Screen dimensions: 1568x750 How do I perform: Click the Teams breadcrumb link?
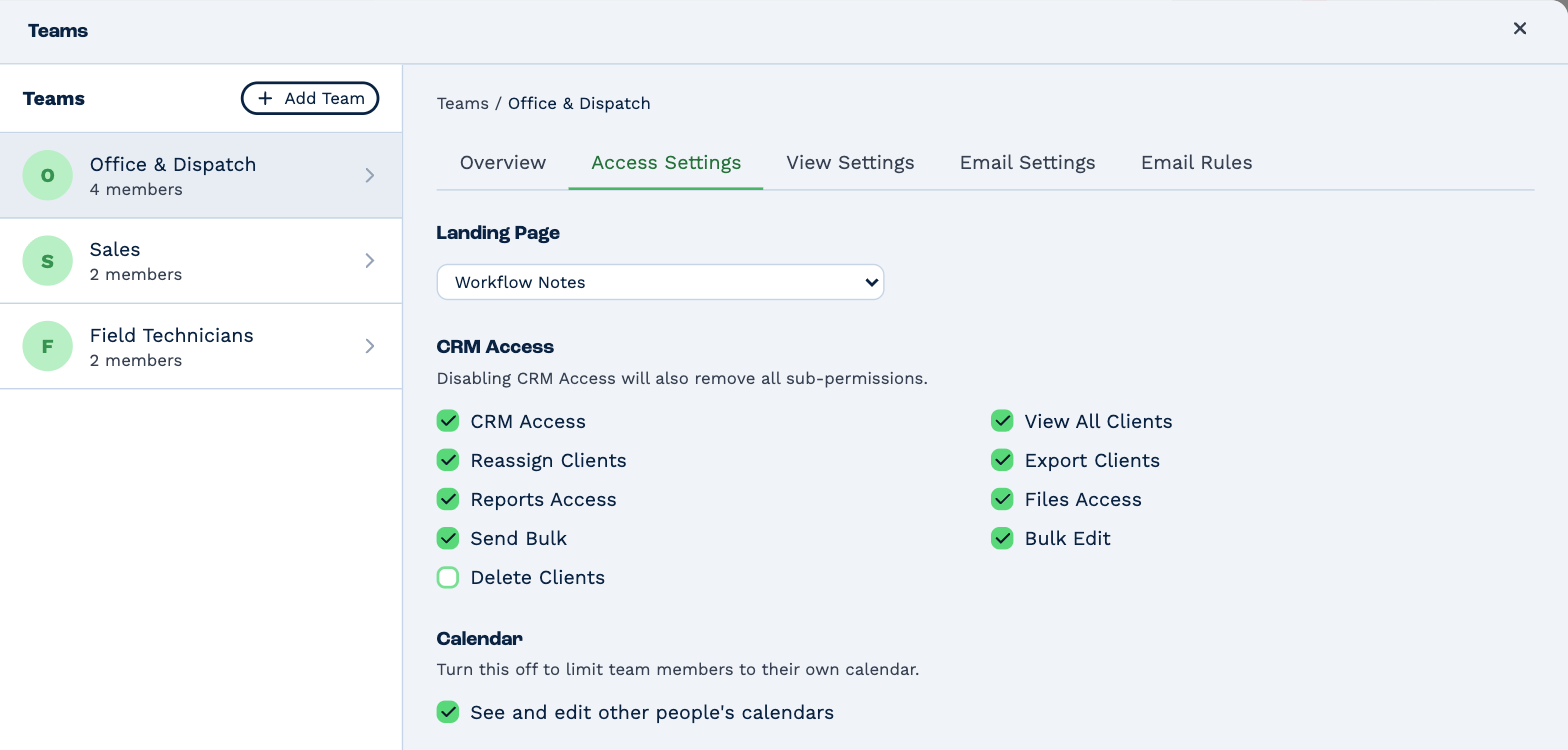463,103
